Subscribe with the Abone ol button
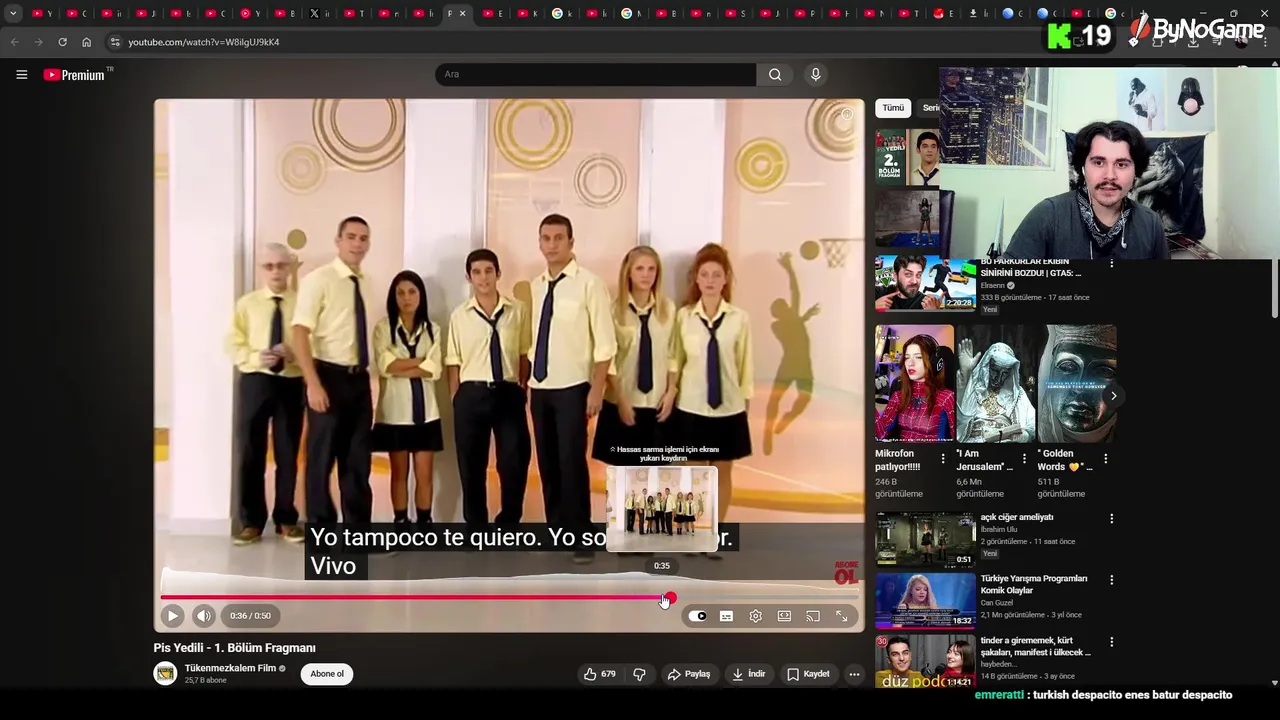 (327, 674)
